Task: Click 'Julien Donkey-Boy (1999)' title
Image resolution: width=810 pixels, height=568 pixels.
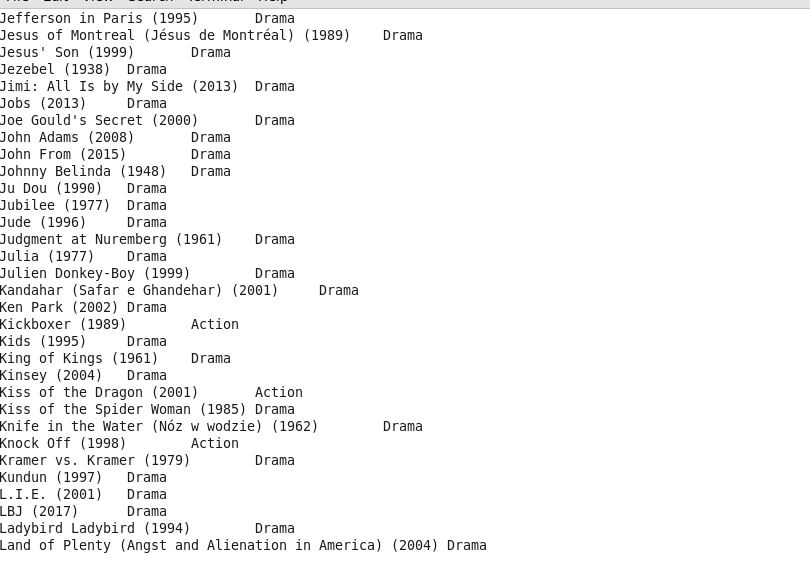Action: (95, 274)
